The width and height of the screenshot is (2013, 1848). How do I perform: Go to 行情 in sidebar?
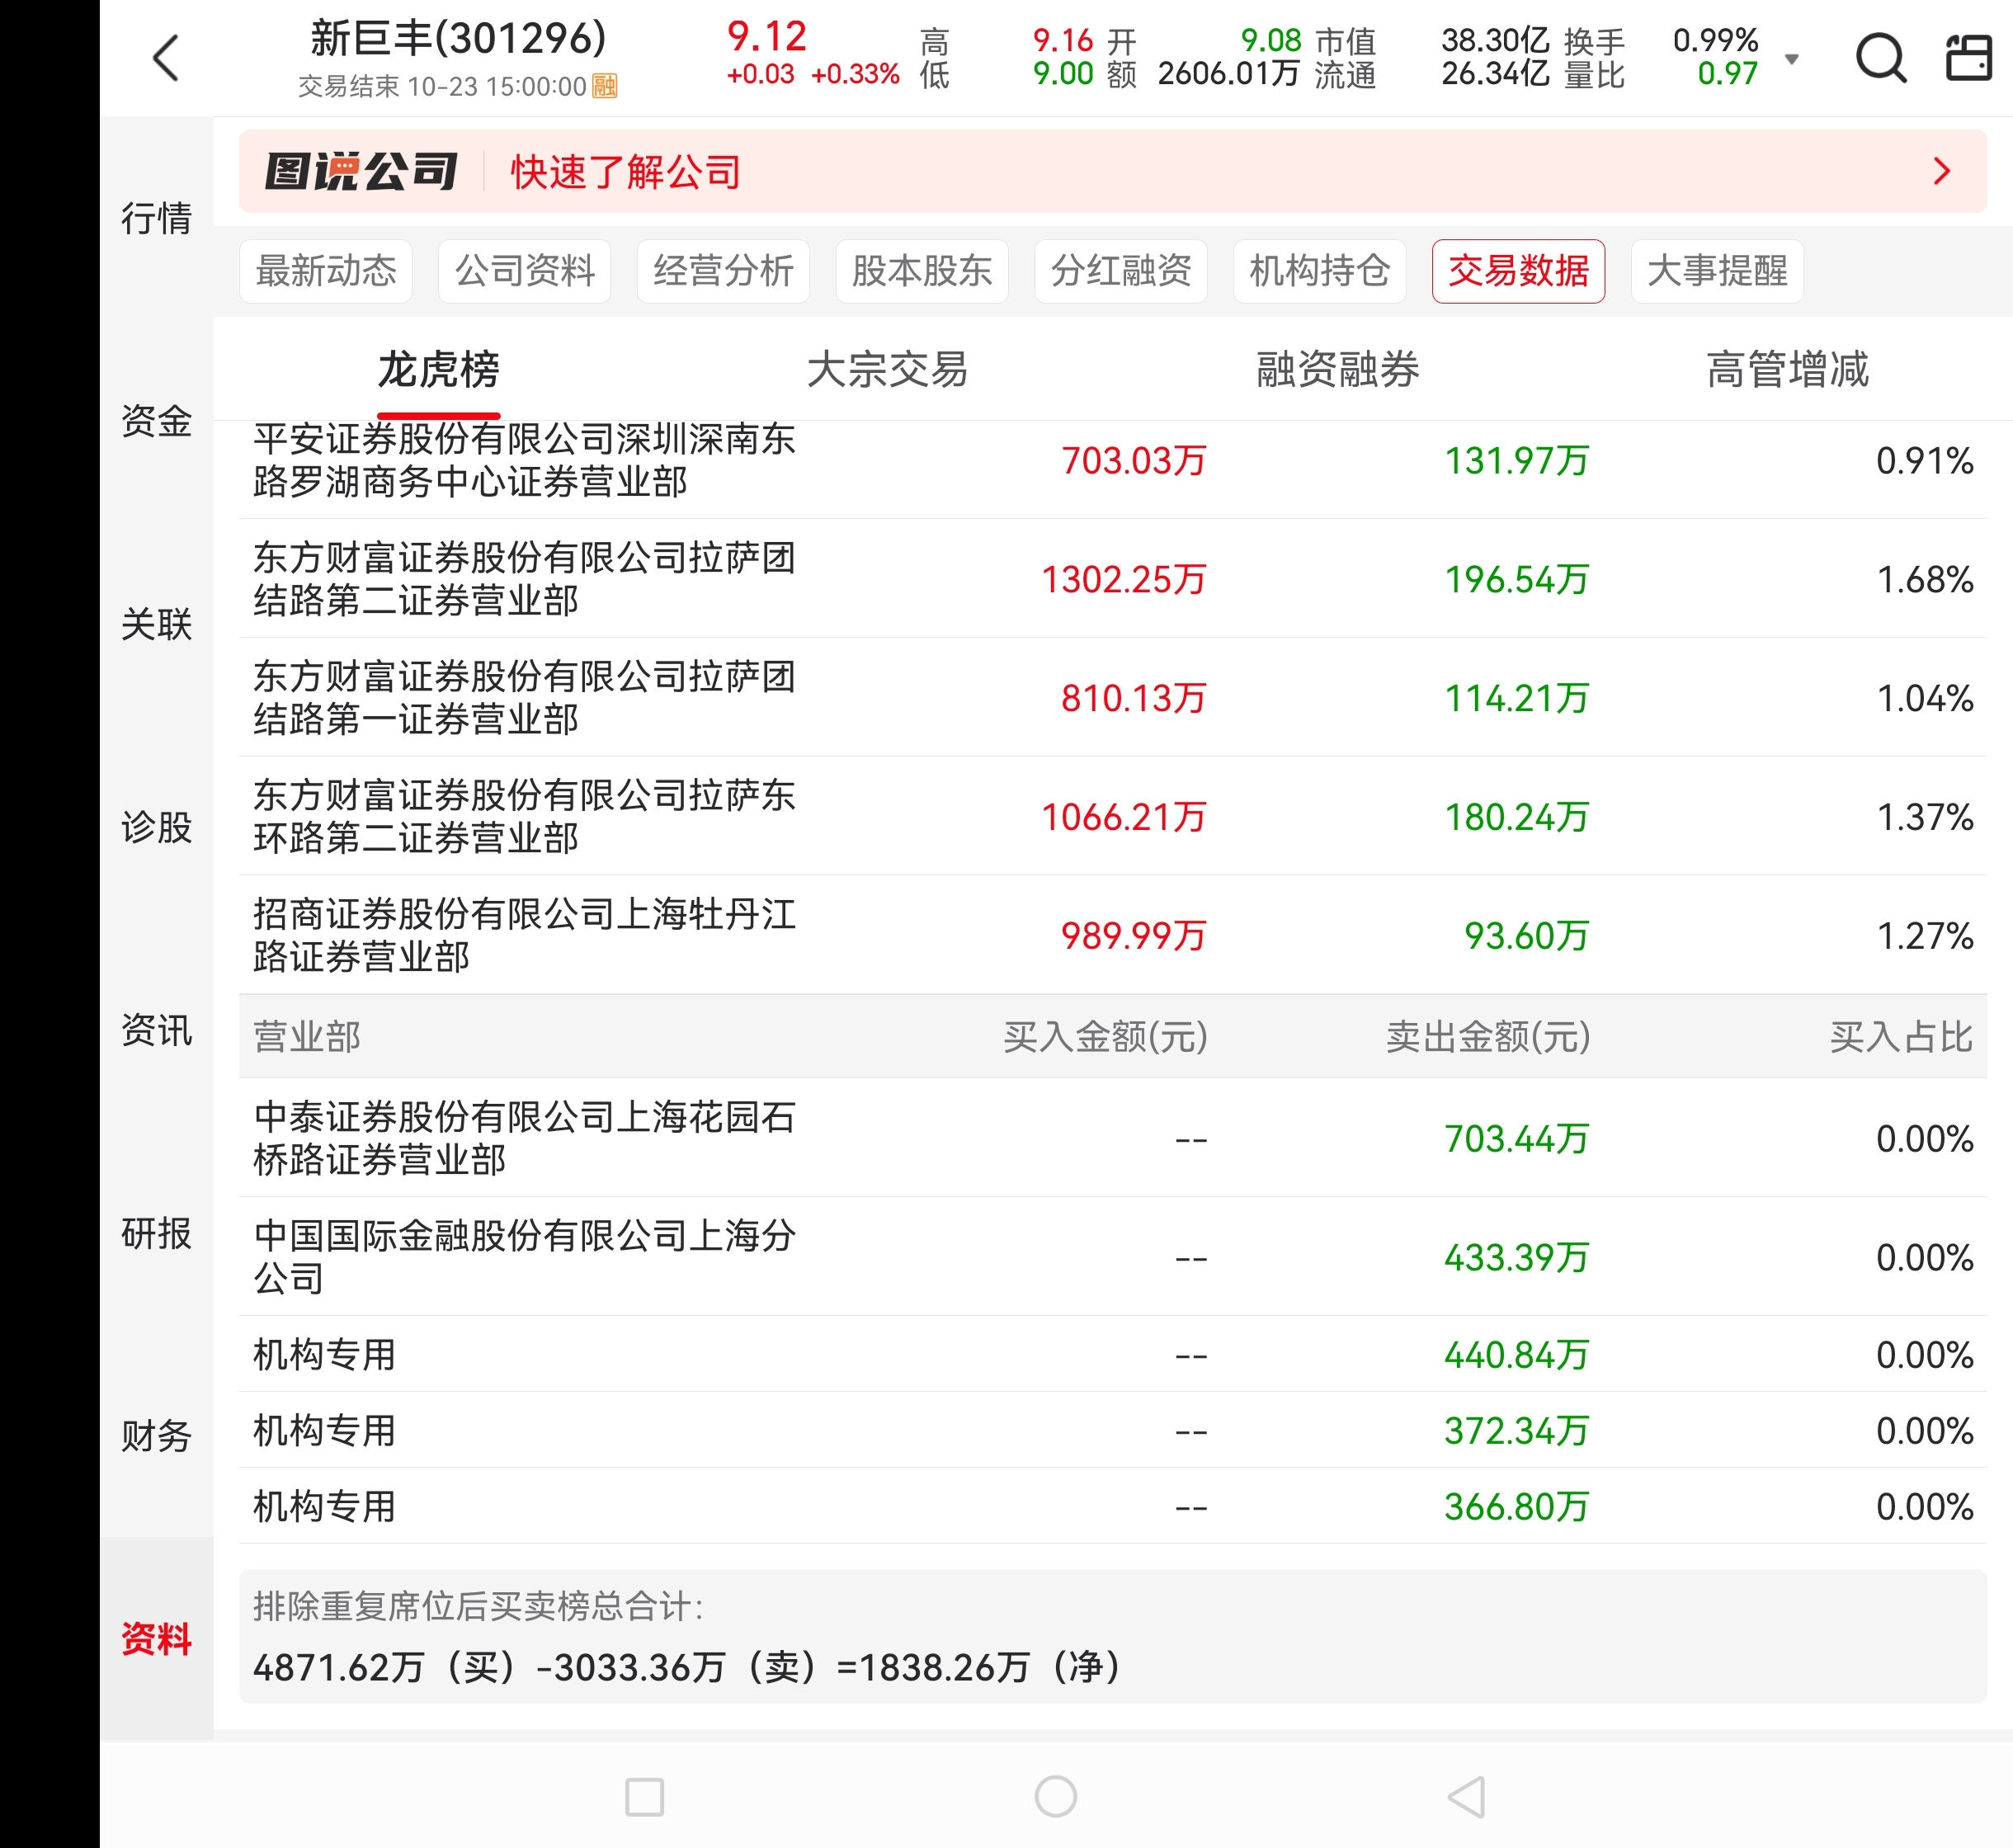pyautogui.click(x=156, y=218)
